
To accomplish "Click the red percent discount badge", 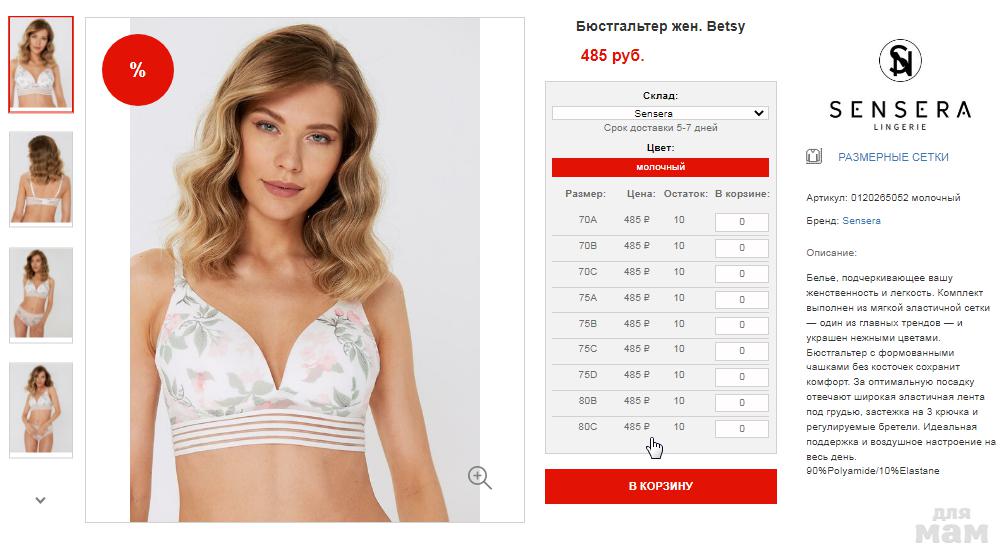I will (x=138, y=70).
